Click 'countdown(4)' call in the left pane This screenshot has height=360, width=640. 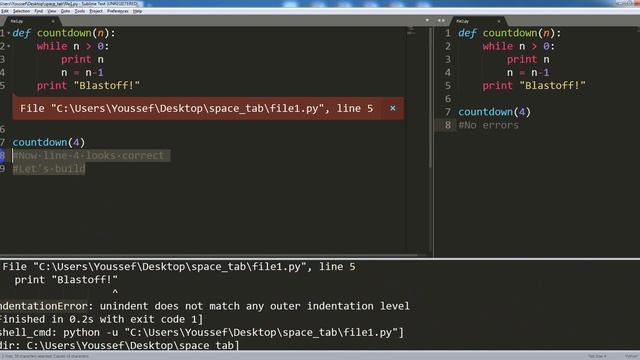49,142
